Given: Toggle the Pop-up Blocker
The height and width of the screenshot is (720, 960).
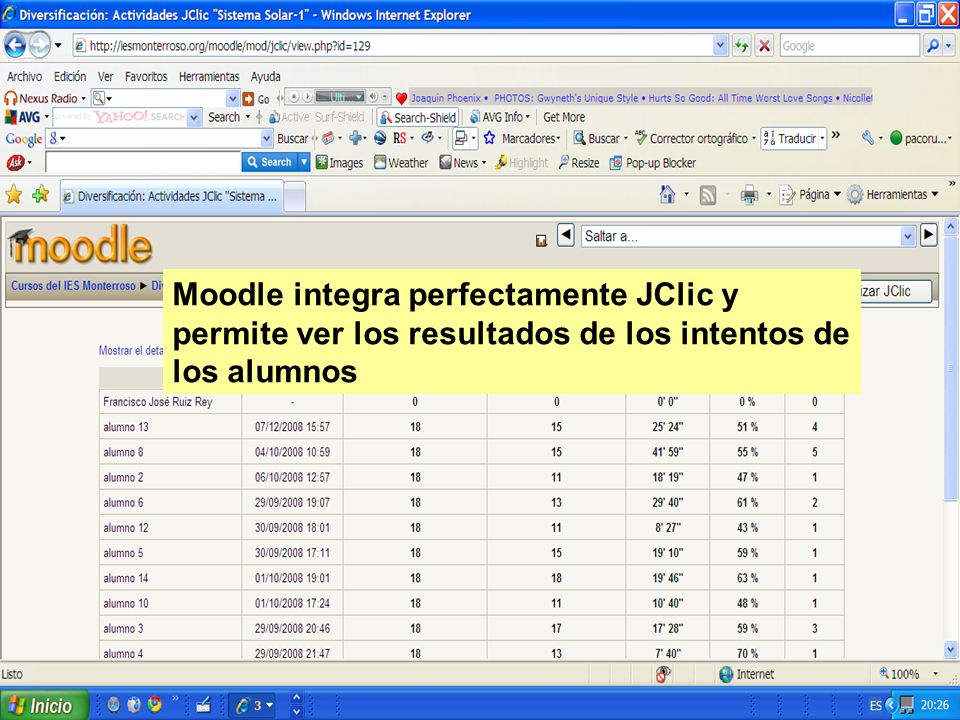Looking at the screenshot, I should 653,163.
